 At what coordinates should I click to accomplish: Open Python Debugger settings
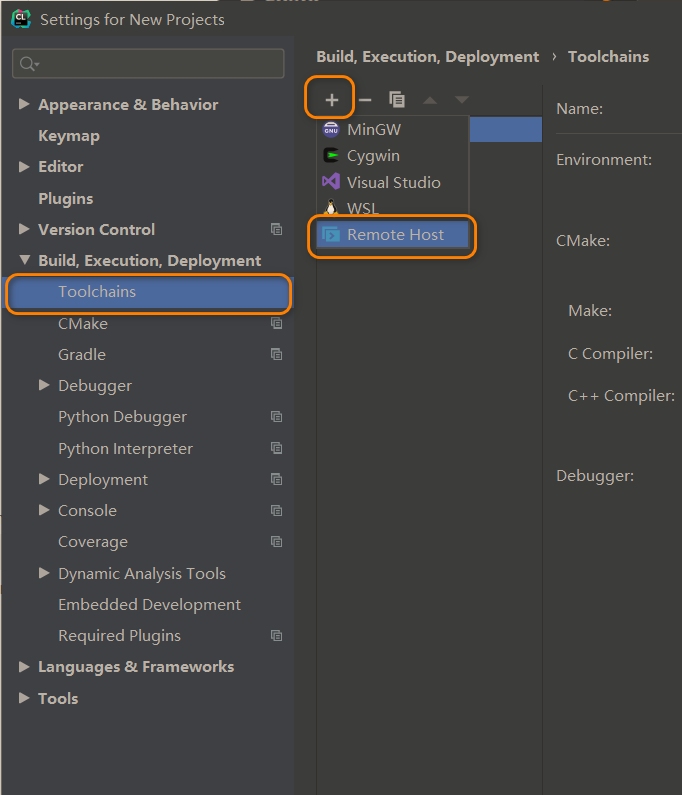(x=122, y=417)
